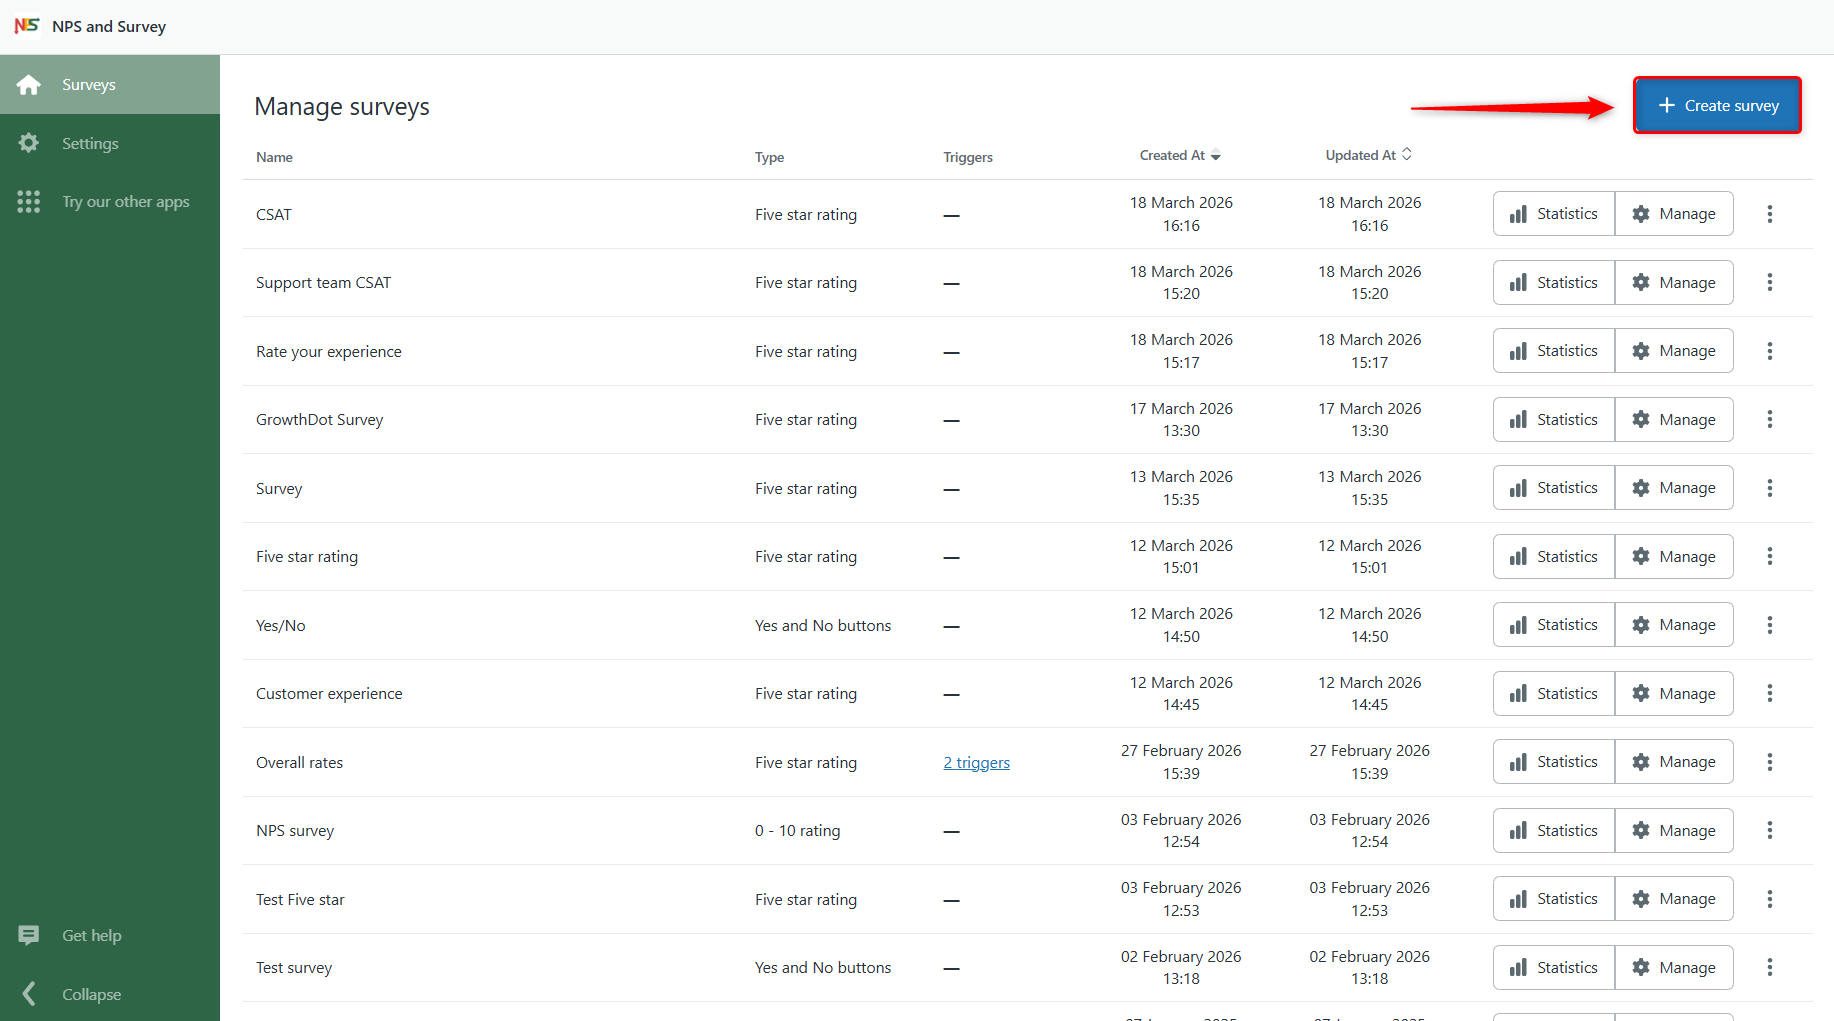Click the Create survey button
1834x1021 pixels.
pos(1717,105)
